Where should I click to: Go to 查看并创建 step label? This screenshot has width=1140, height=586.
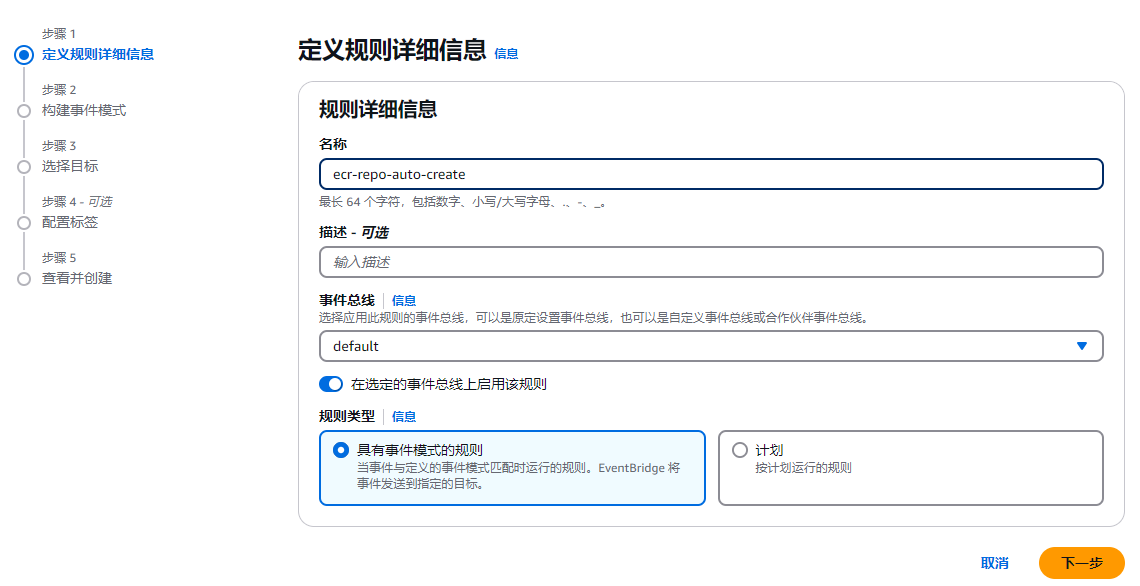[77, 278]
